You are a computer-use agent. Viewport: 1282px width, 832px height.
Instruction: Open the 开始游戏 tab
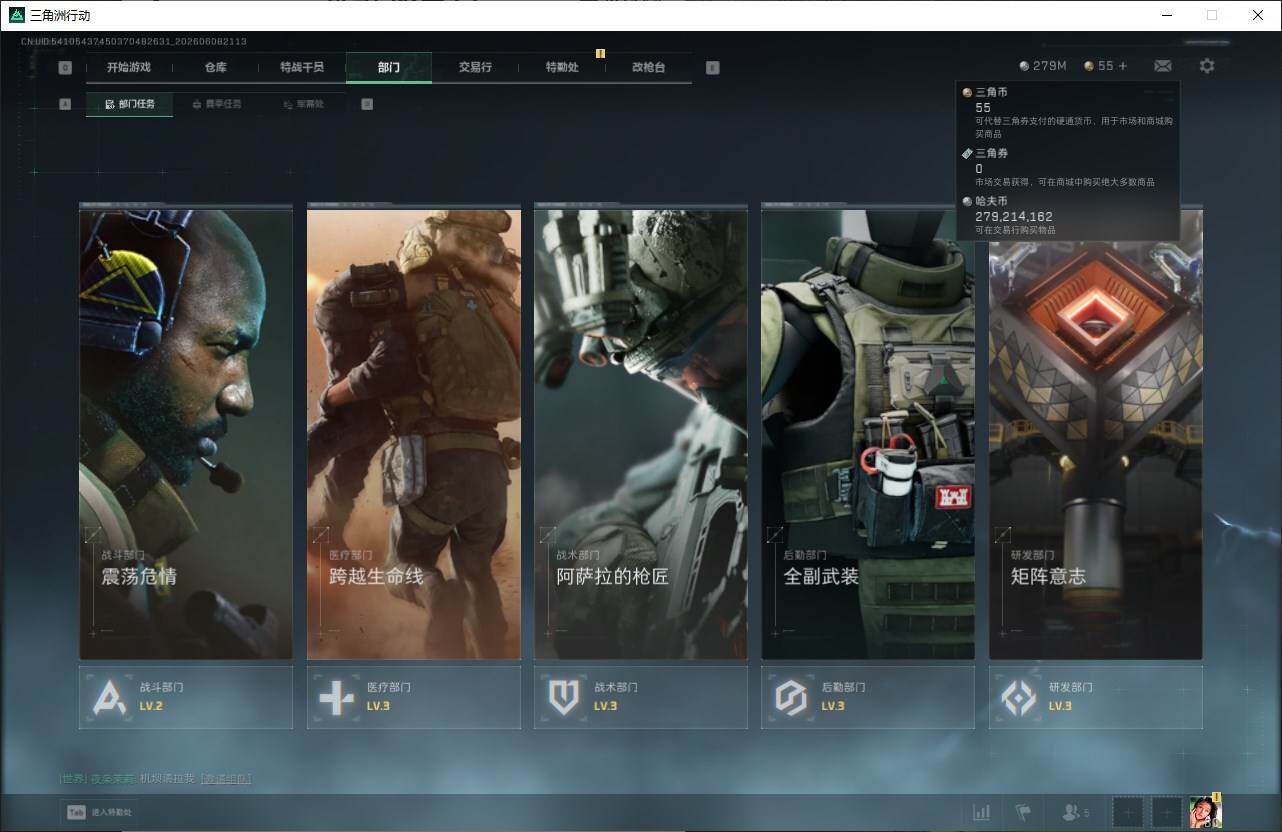point(129,67)
